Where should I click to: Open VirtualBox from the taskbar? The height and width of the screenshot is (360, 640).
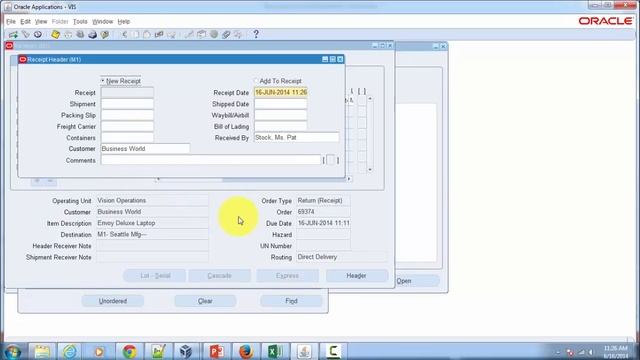click(186, 351)
